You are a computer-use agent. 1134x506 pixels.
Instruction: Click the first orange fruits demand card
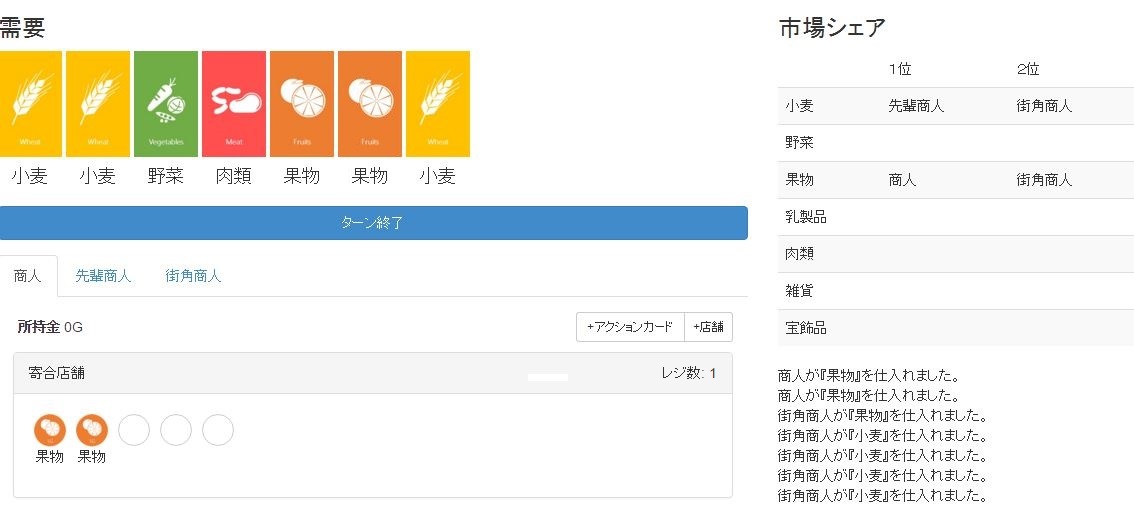302,104
